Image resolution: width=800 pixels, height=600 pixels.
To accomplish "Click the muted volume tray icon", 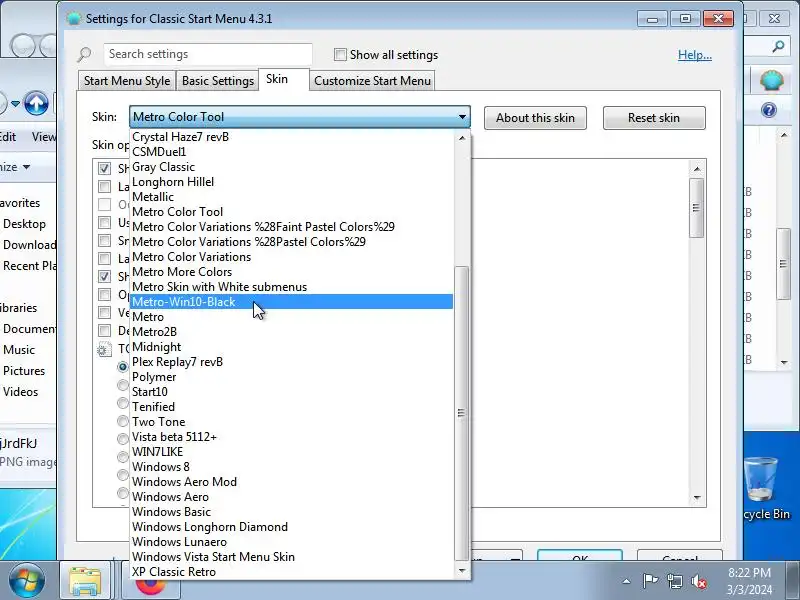I will 698,581.
